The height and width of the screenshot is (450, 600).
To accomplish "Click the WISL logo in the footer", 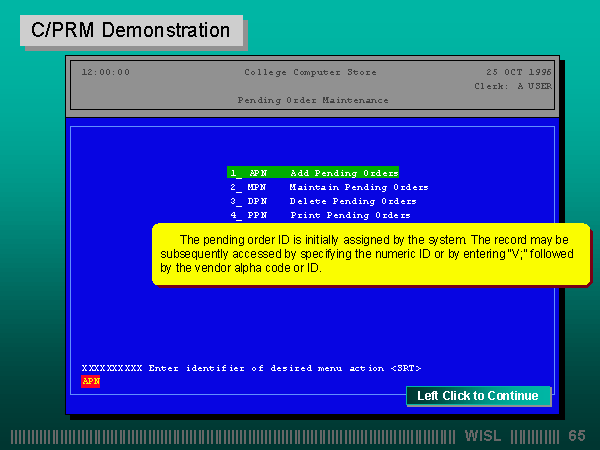I will click(485, 436).
